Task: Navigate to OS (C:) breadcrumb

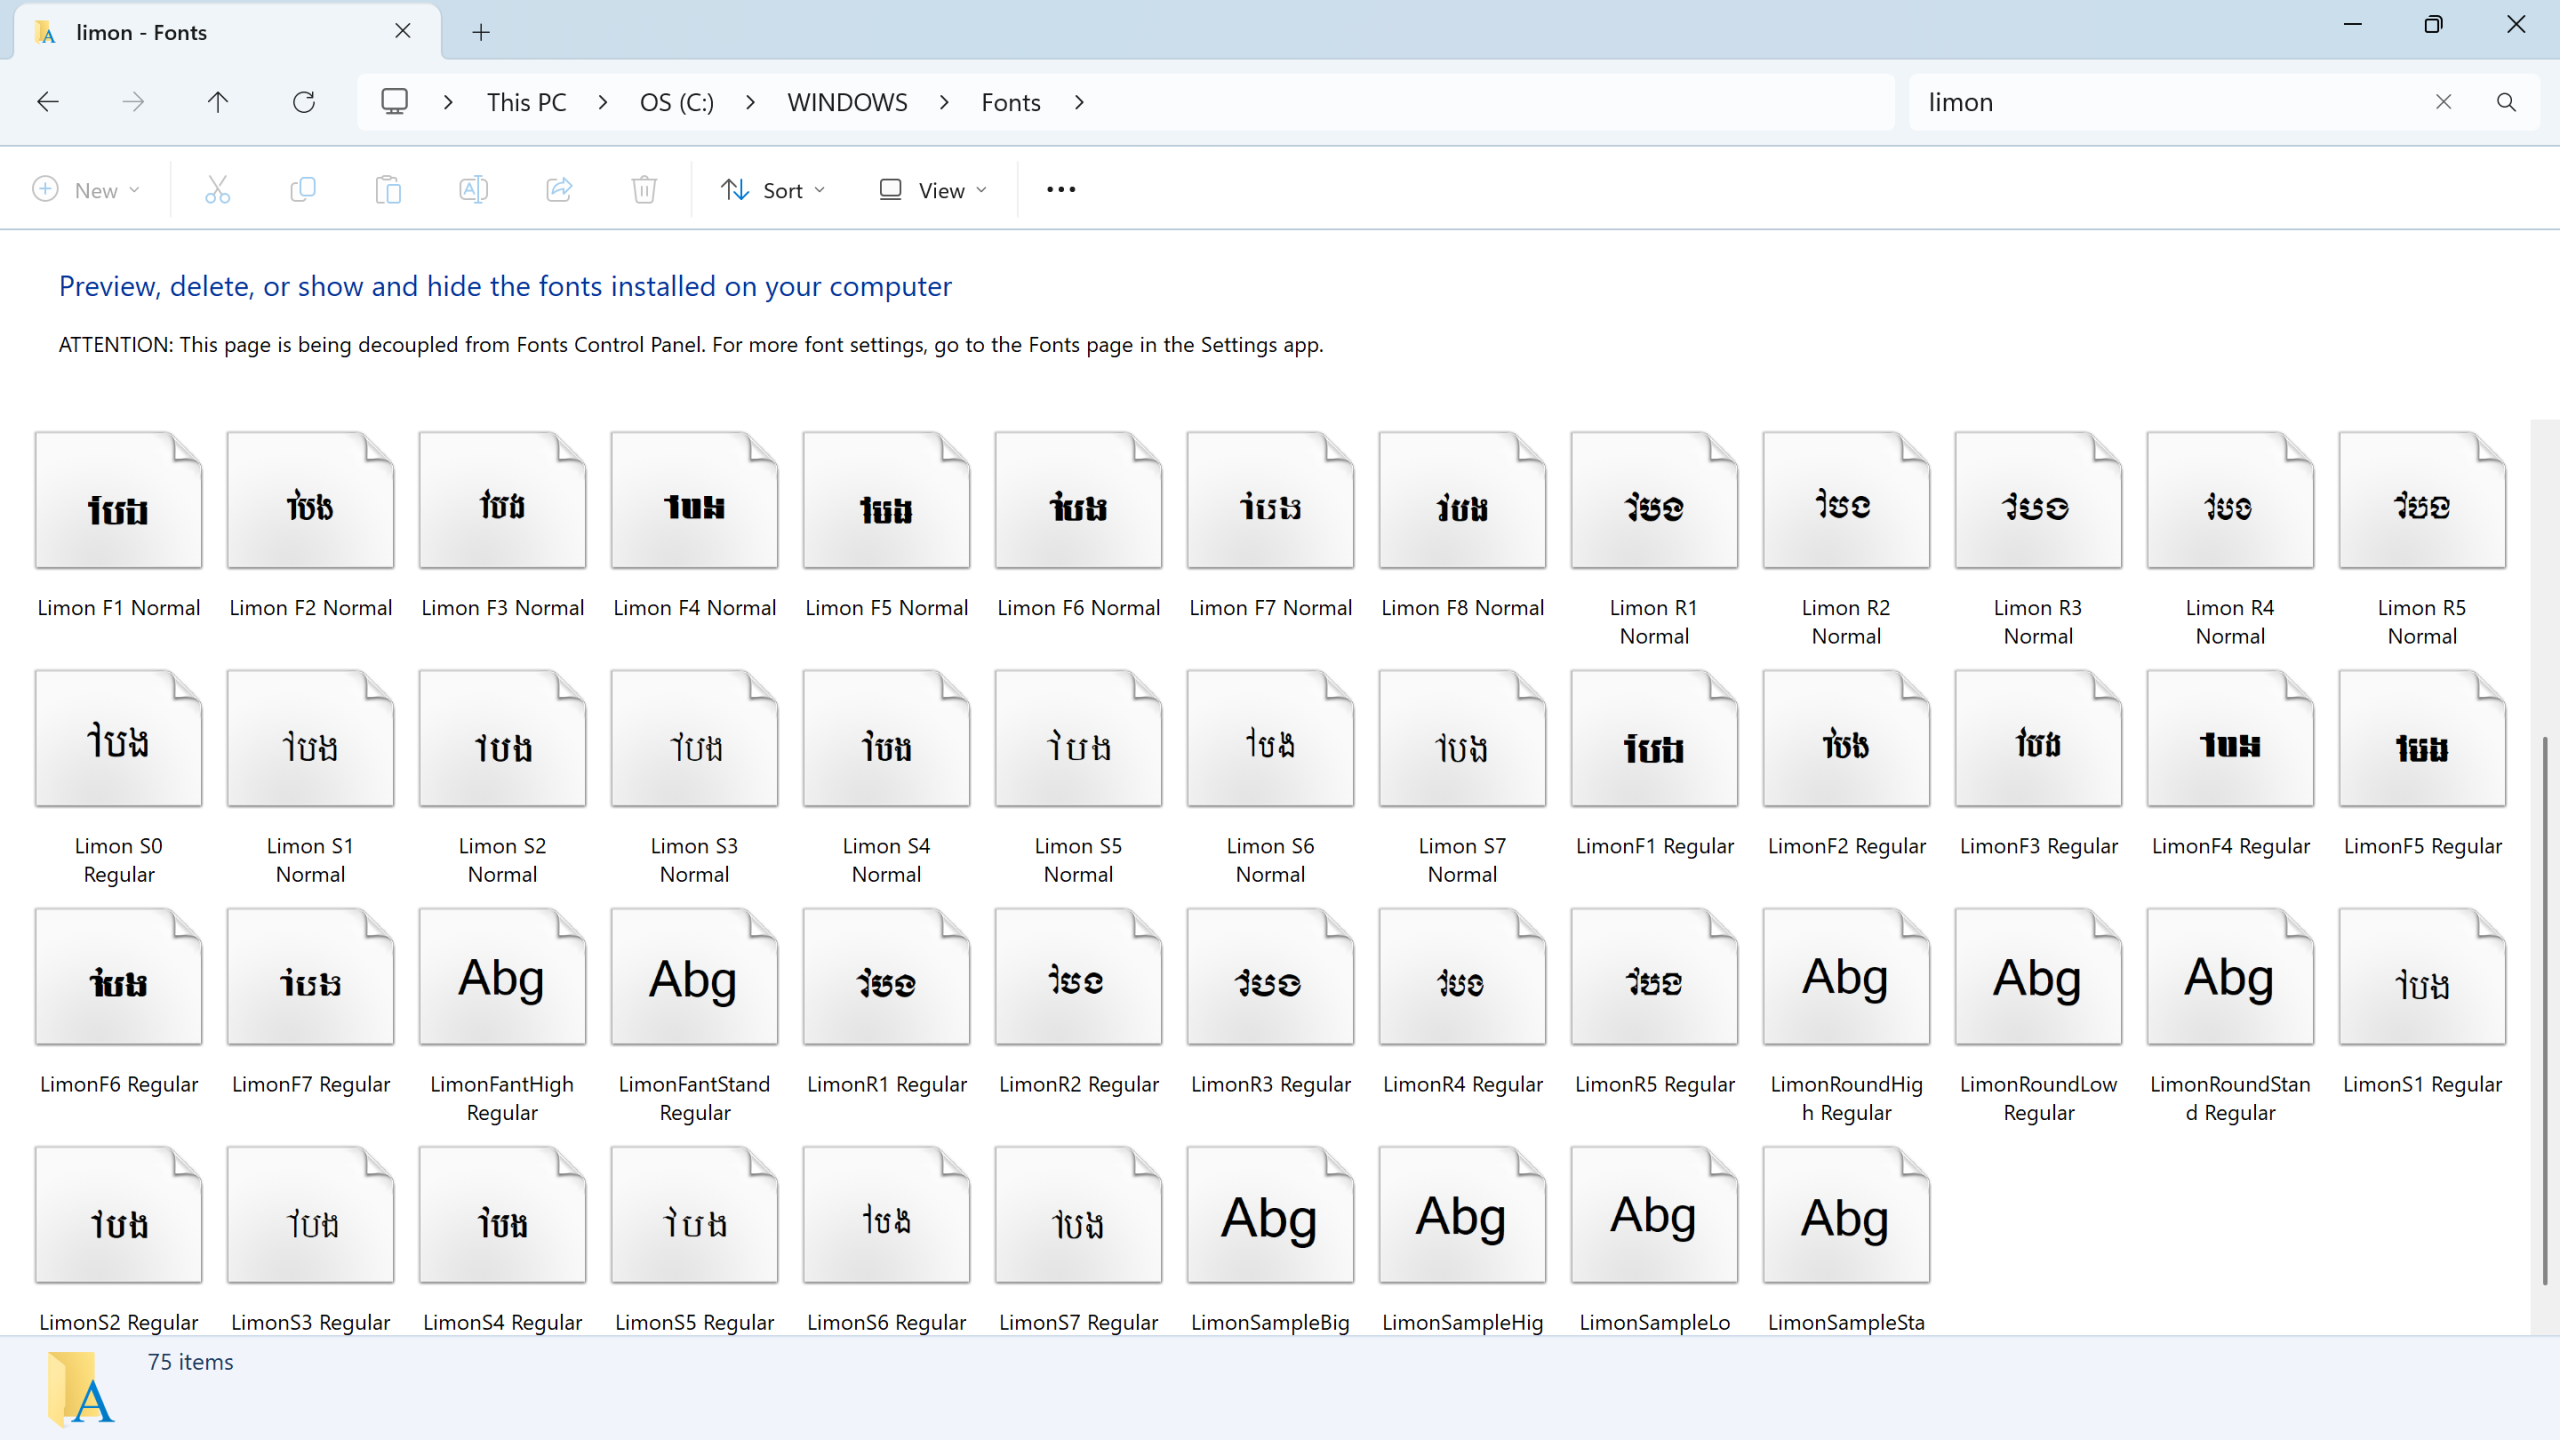Action: [677, 102]
